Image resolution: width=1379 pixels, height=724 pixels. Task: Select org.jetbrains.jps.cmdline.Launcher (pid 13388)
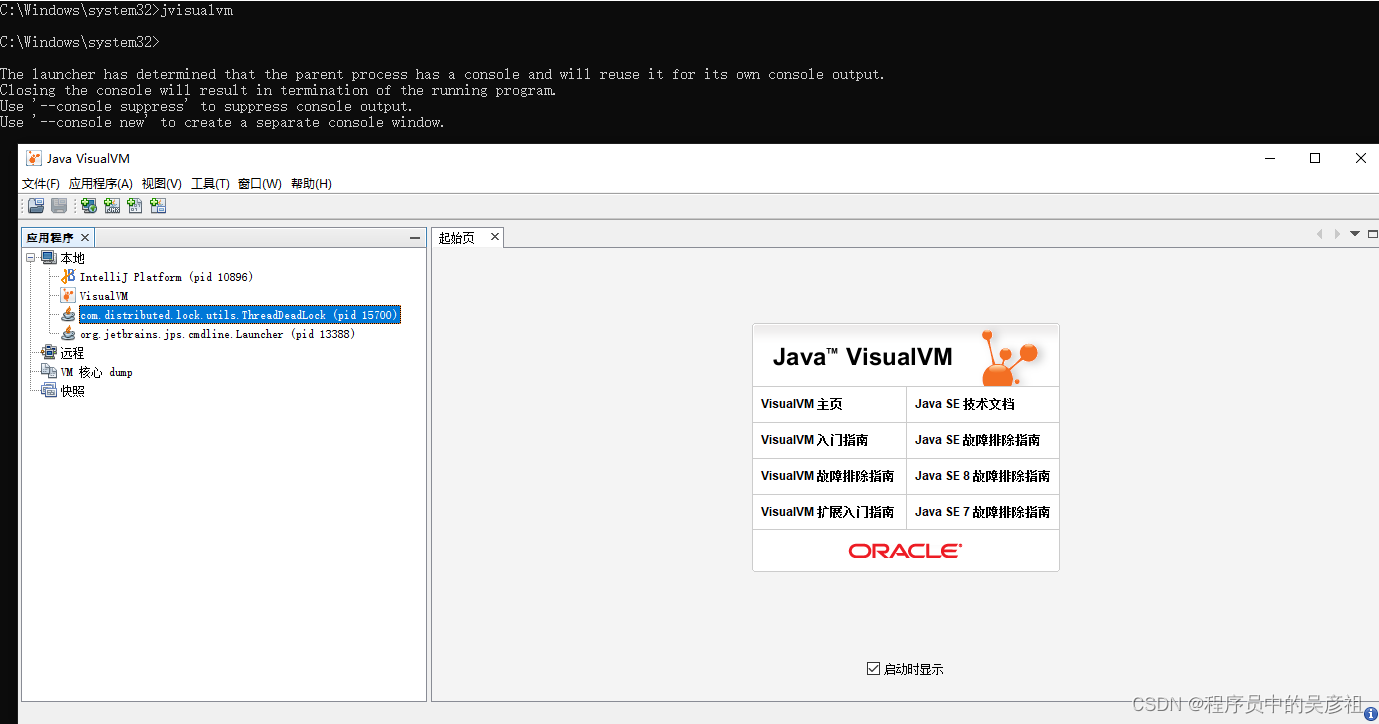tap(217, 334)
